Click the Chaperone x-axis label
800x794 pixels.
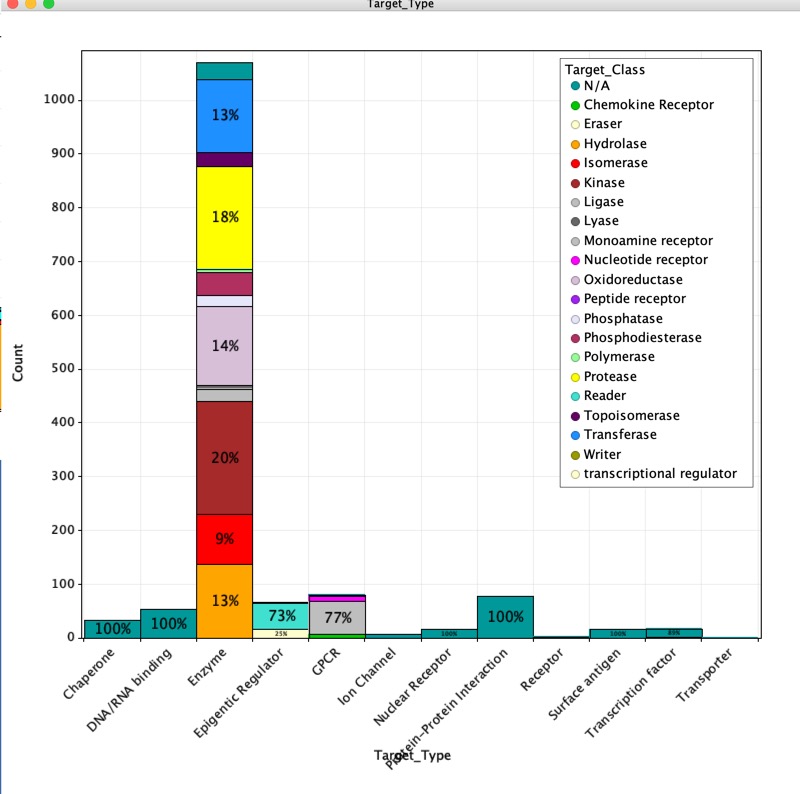tap(89, 674)
